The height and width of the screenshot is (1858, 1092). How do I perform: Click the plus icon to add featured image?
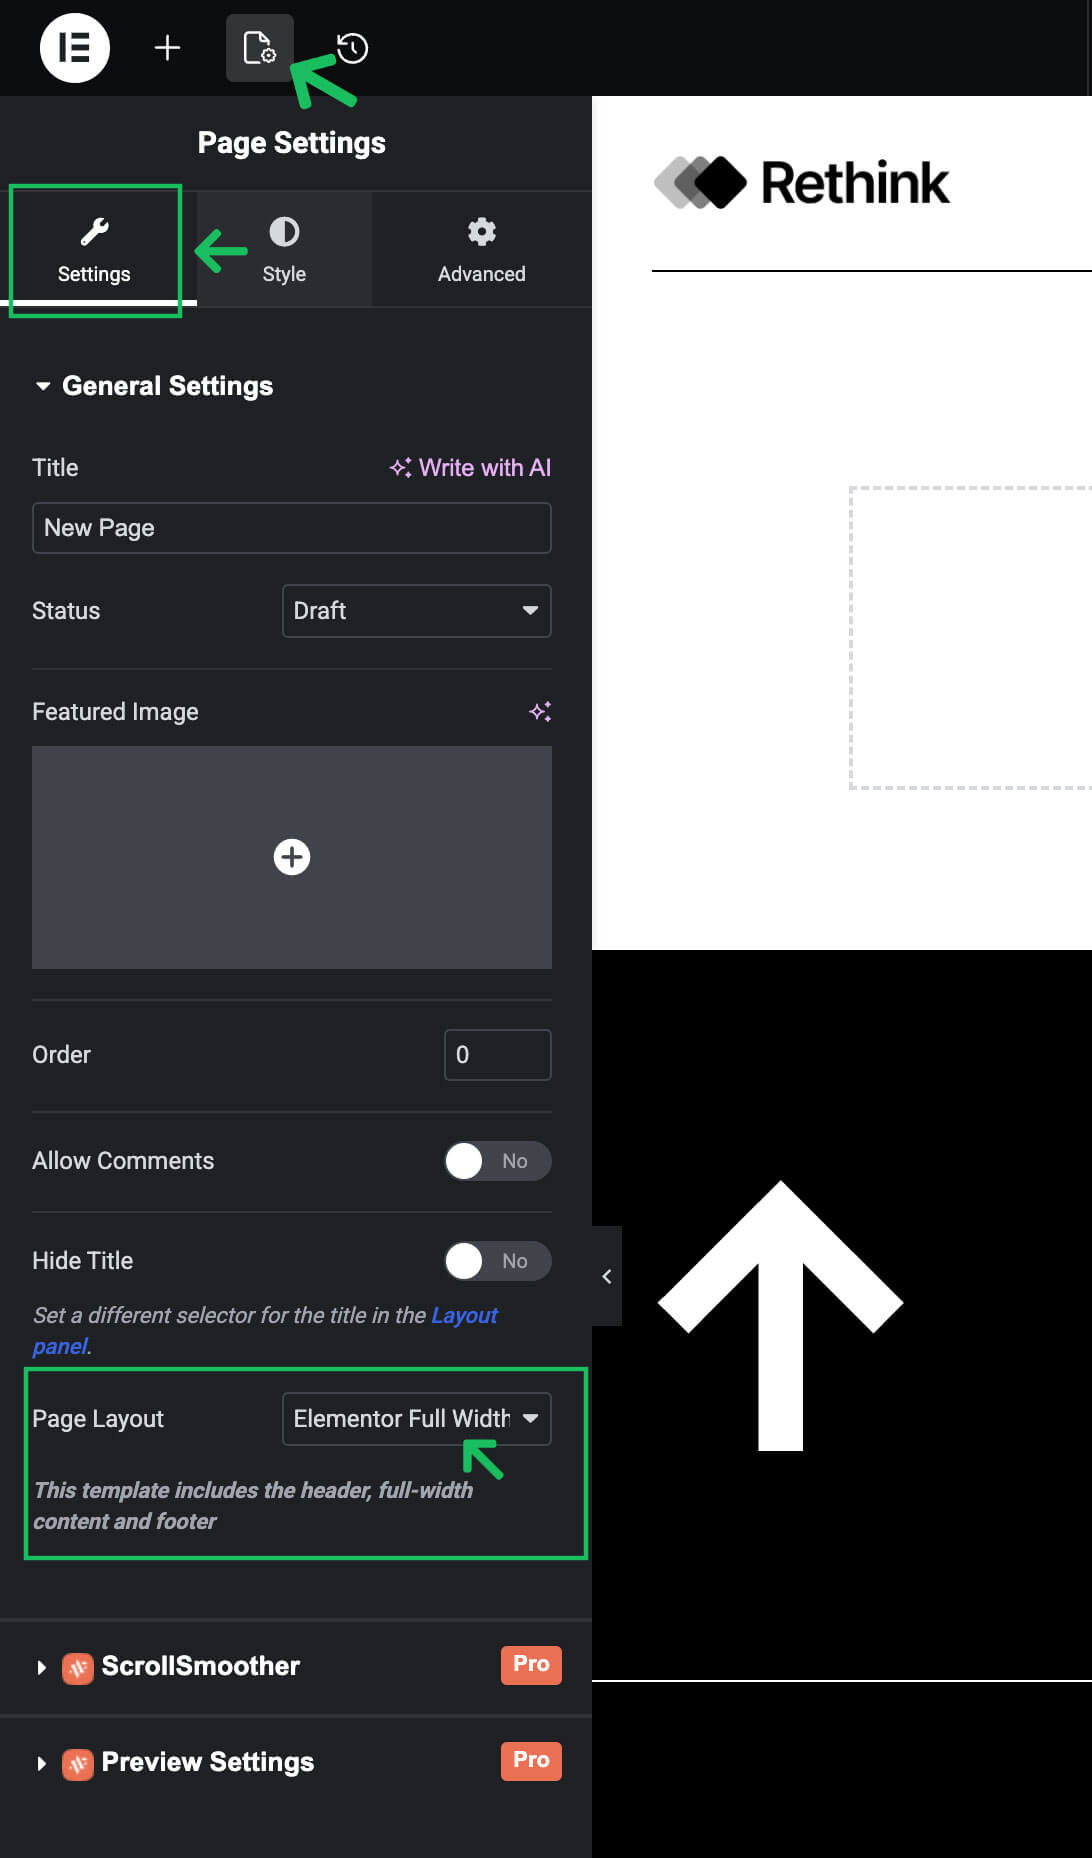292,857
